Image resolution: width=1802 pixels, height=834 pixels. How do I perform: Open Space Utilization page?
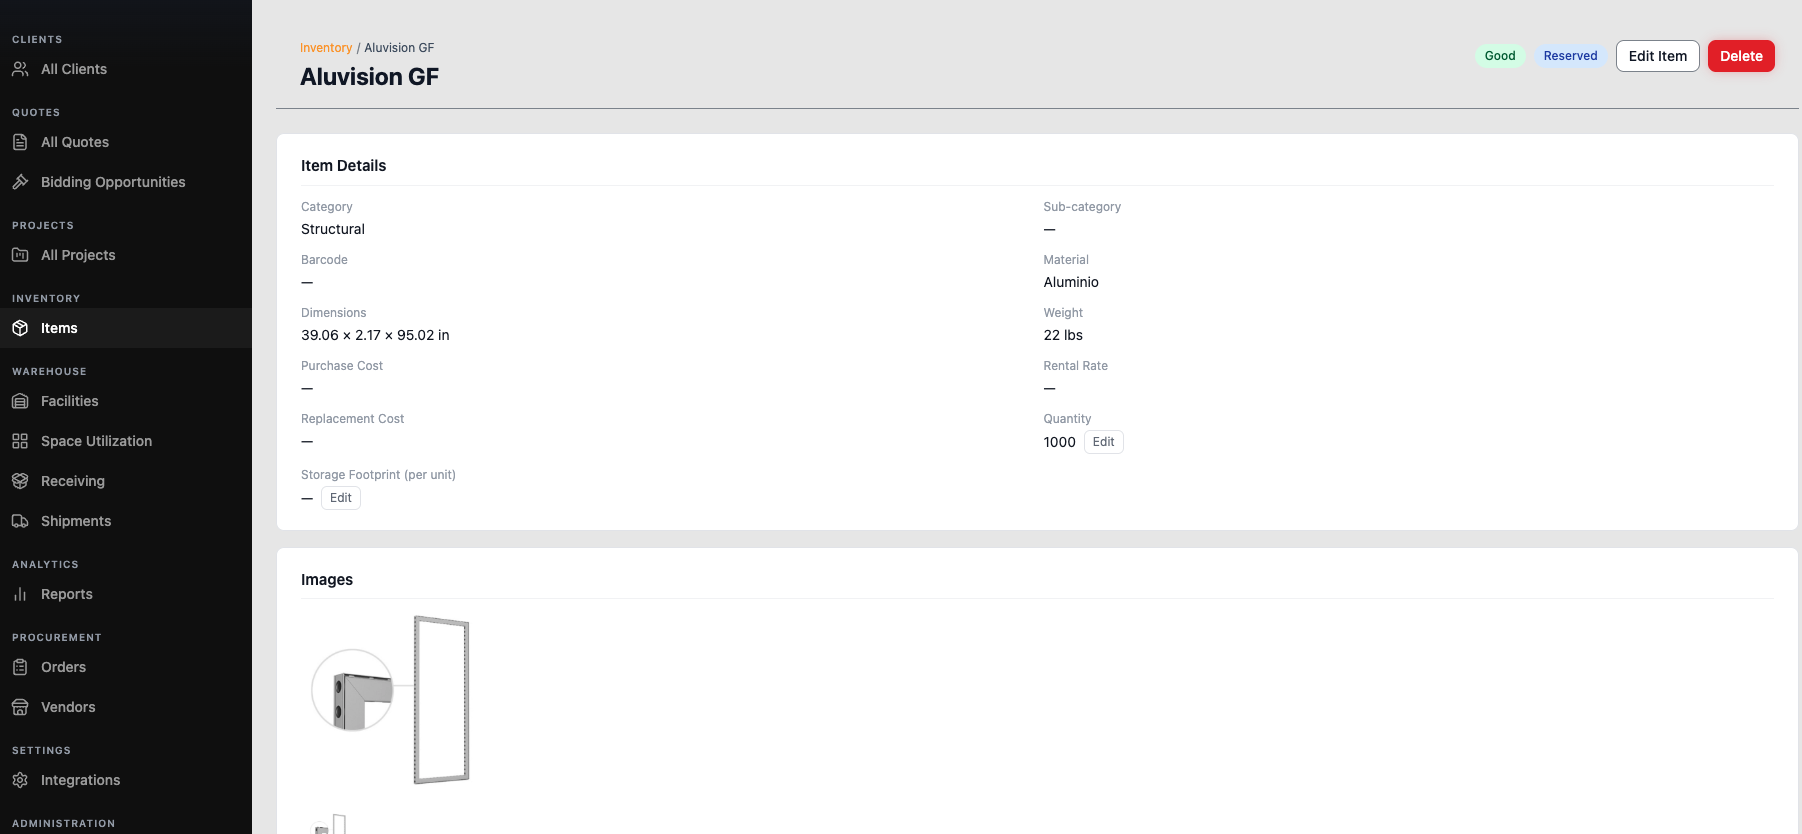click(x=126, y=441)
